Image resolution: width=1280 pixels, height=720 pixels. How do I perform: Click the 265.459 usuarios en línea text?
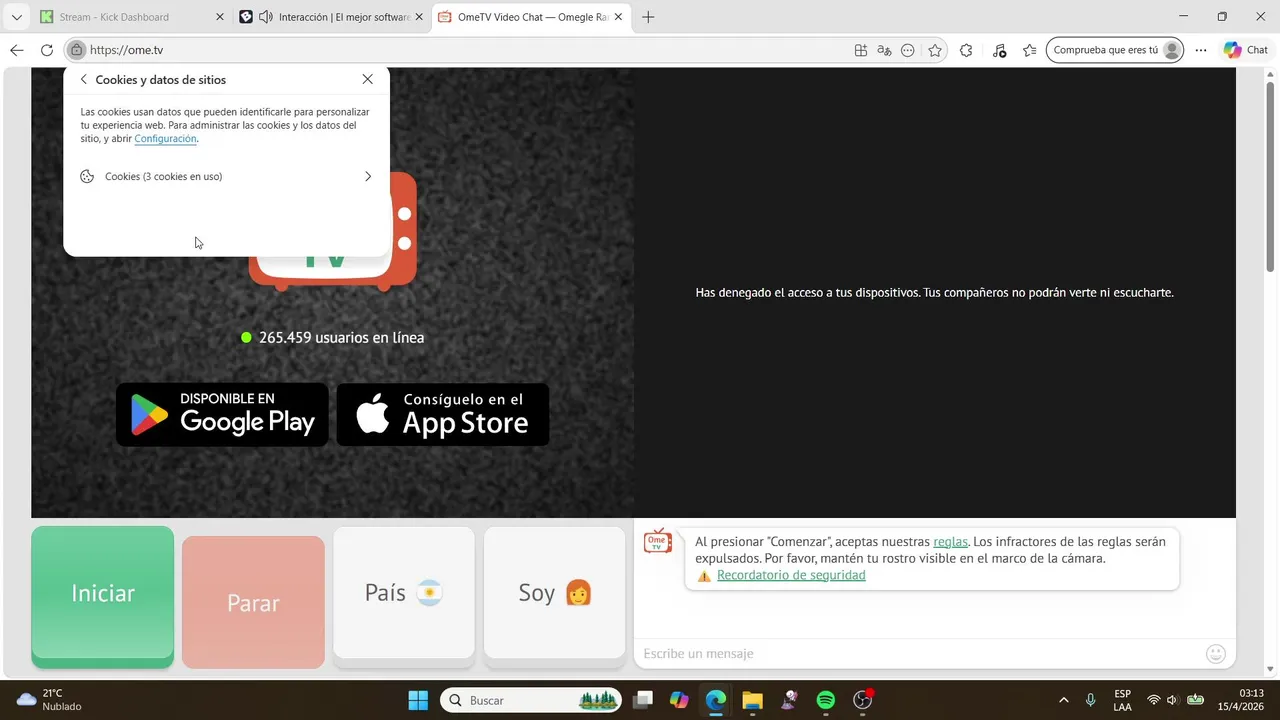[341, 338]
